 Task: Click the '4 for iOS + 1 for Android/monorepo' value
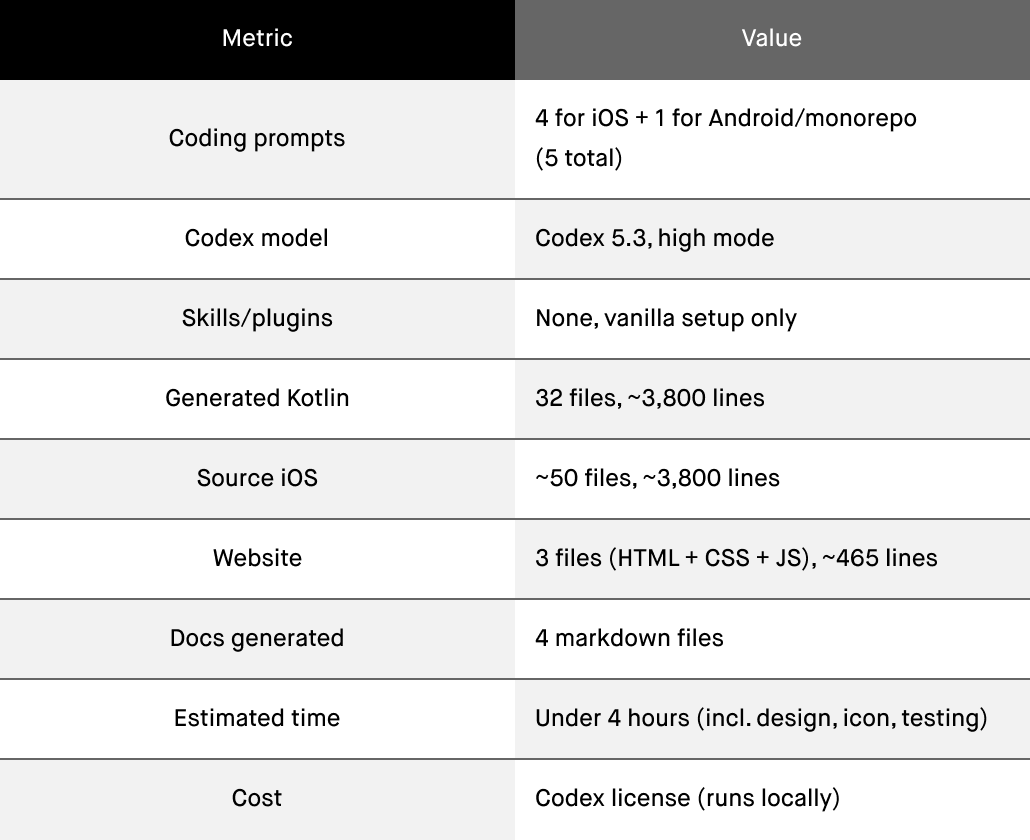click(x=726, y=118)
